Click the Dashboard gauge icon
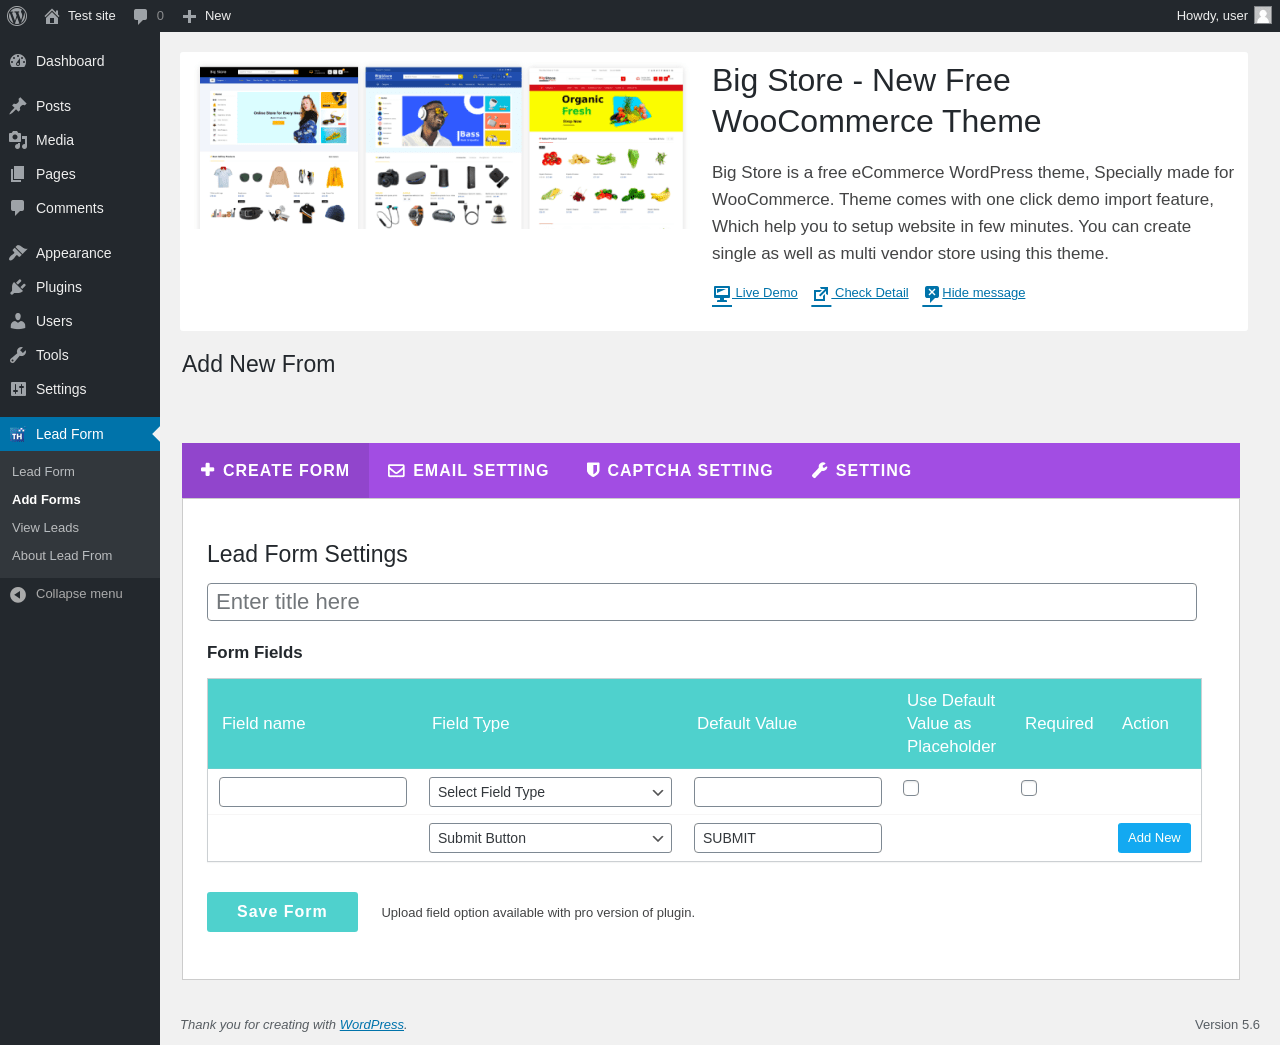This screenshot has width=1280, height=1045. [18, 61]
